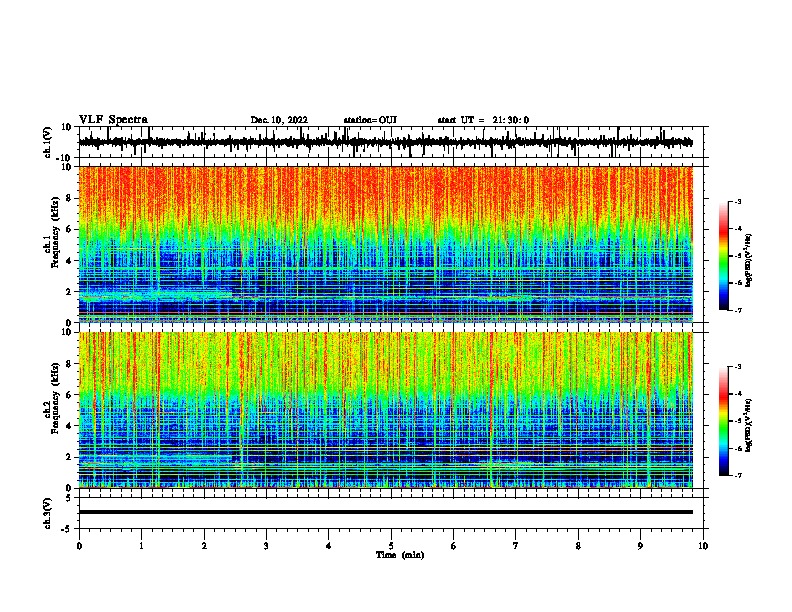Image resolution: width=792 pixels, height=612 pixels.
Task: Click the ch.2 color scale bar
Action: click(723, 421)
